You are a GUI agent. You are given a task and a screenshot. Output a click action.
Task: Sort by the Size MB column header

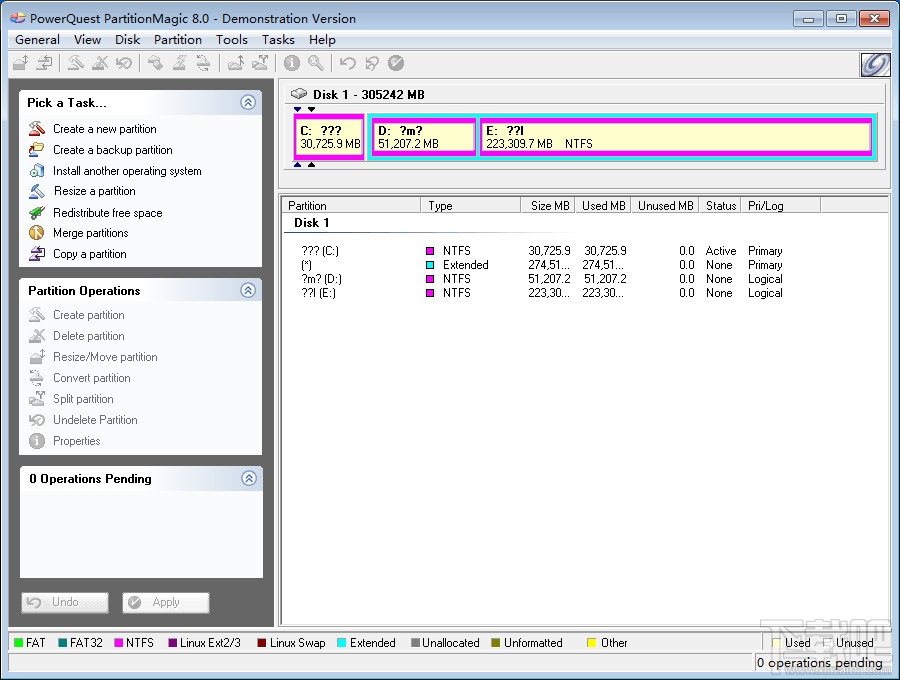pyautogui.click(x=549, y=206)
